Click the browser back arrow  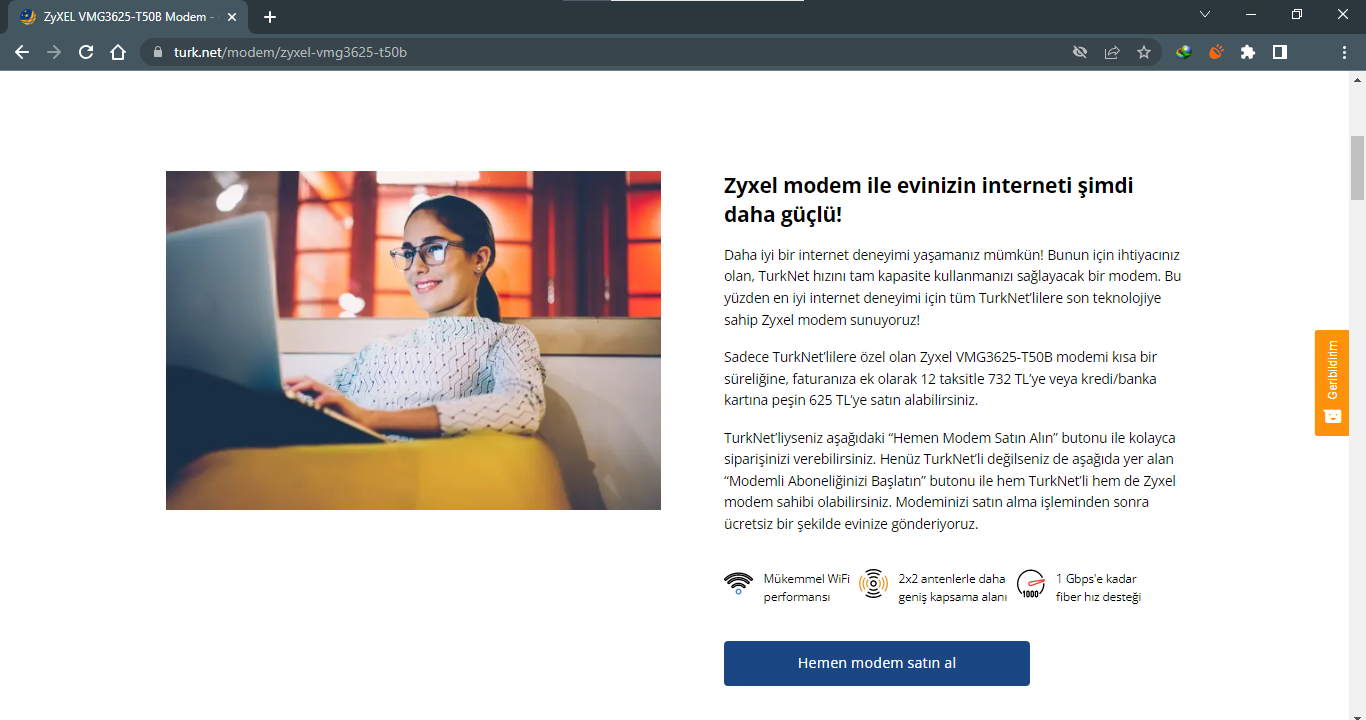tap(22, 52)
